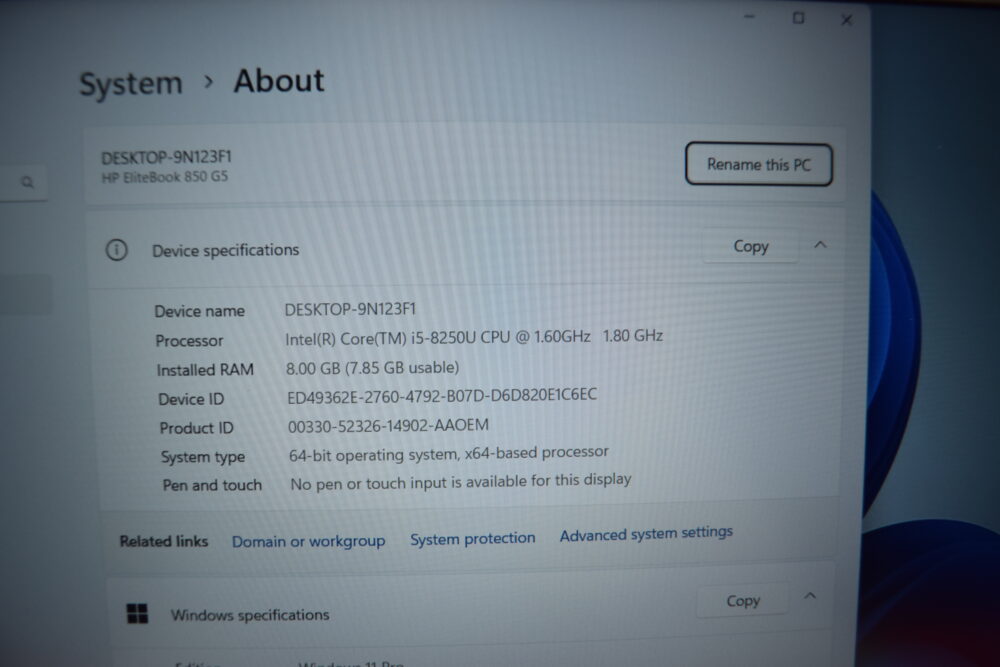Select the Installed RAM value 8.00 GB
The width and height of the screenshot is (1000, 667).
tap(372, 368)
